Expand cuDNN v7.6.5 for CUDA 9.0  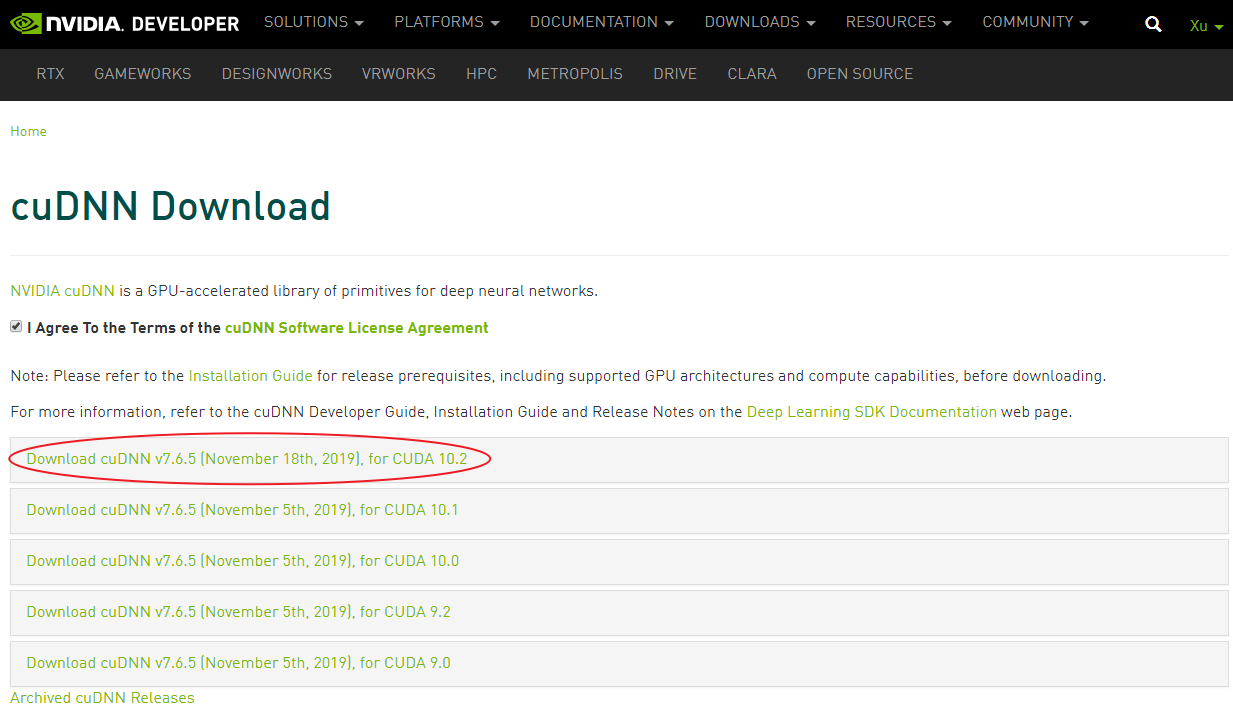click(619, 664)
